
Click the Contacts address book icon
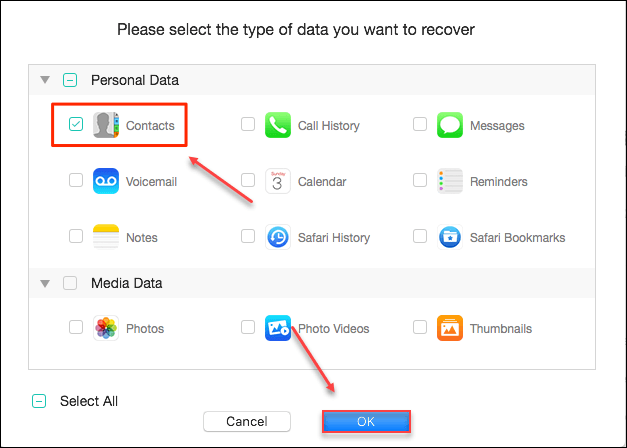pos(106,125)
